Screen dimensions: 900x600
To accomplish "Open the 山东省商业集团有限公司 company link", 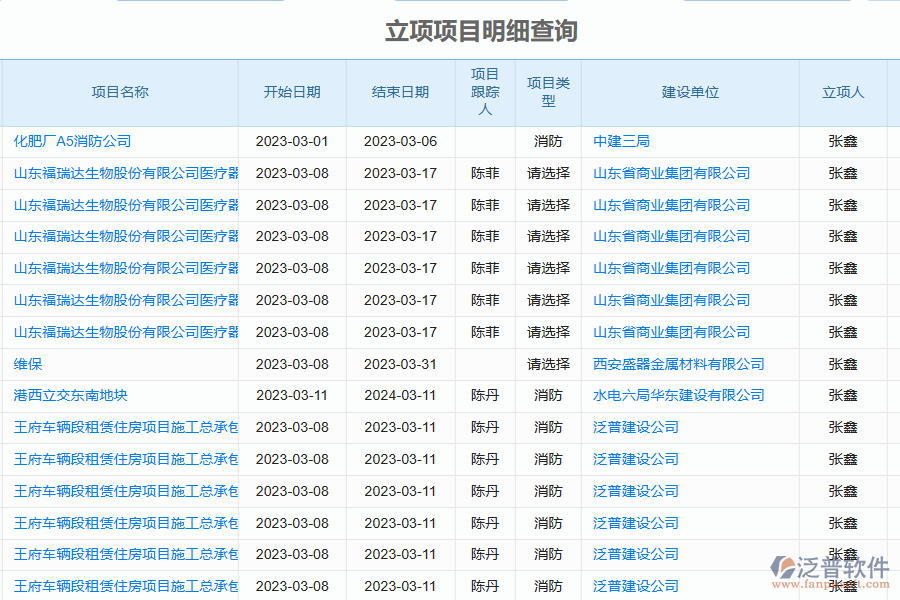I will coord(671,173).
